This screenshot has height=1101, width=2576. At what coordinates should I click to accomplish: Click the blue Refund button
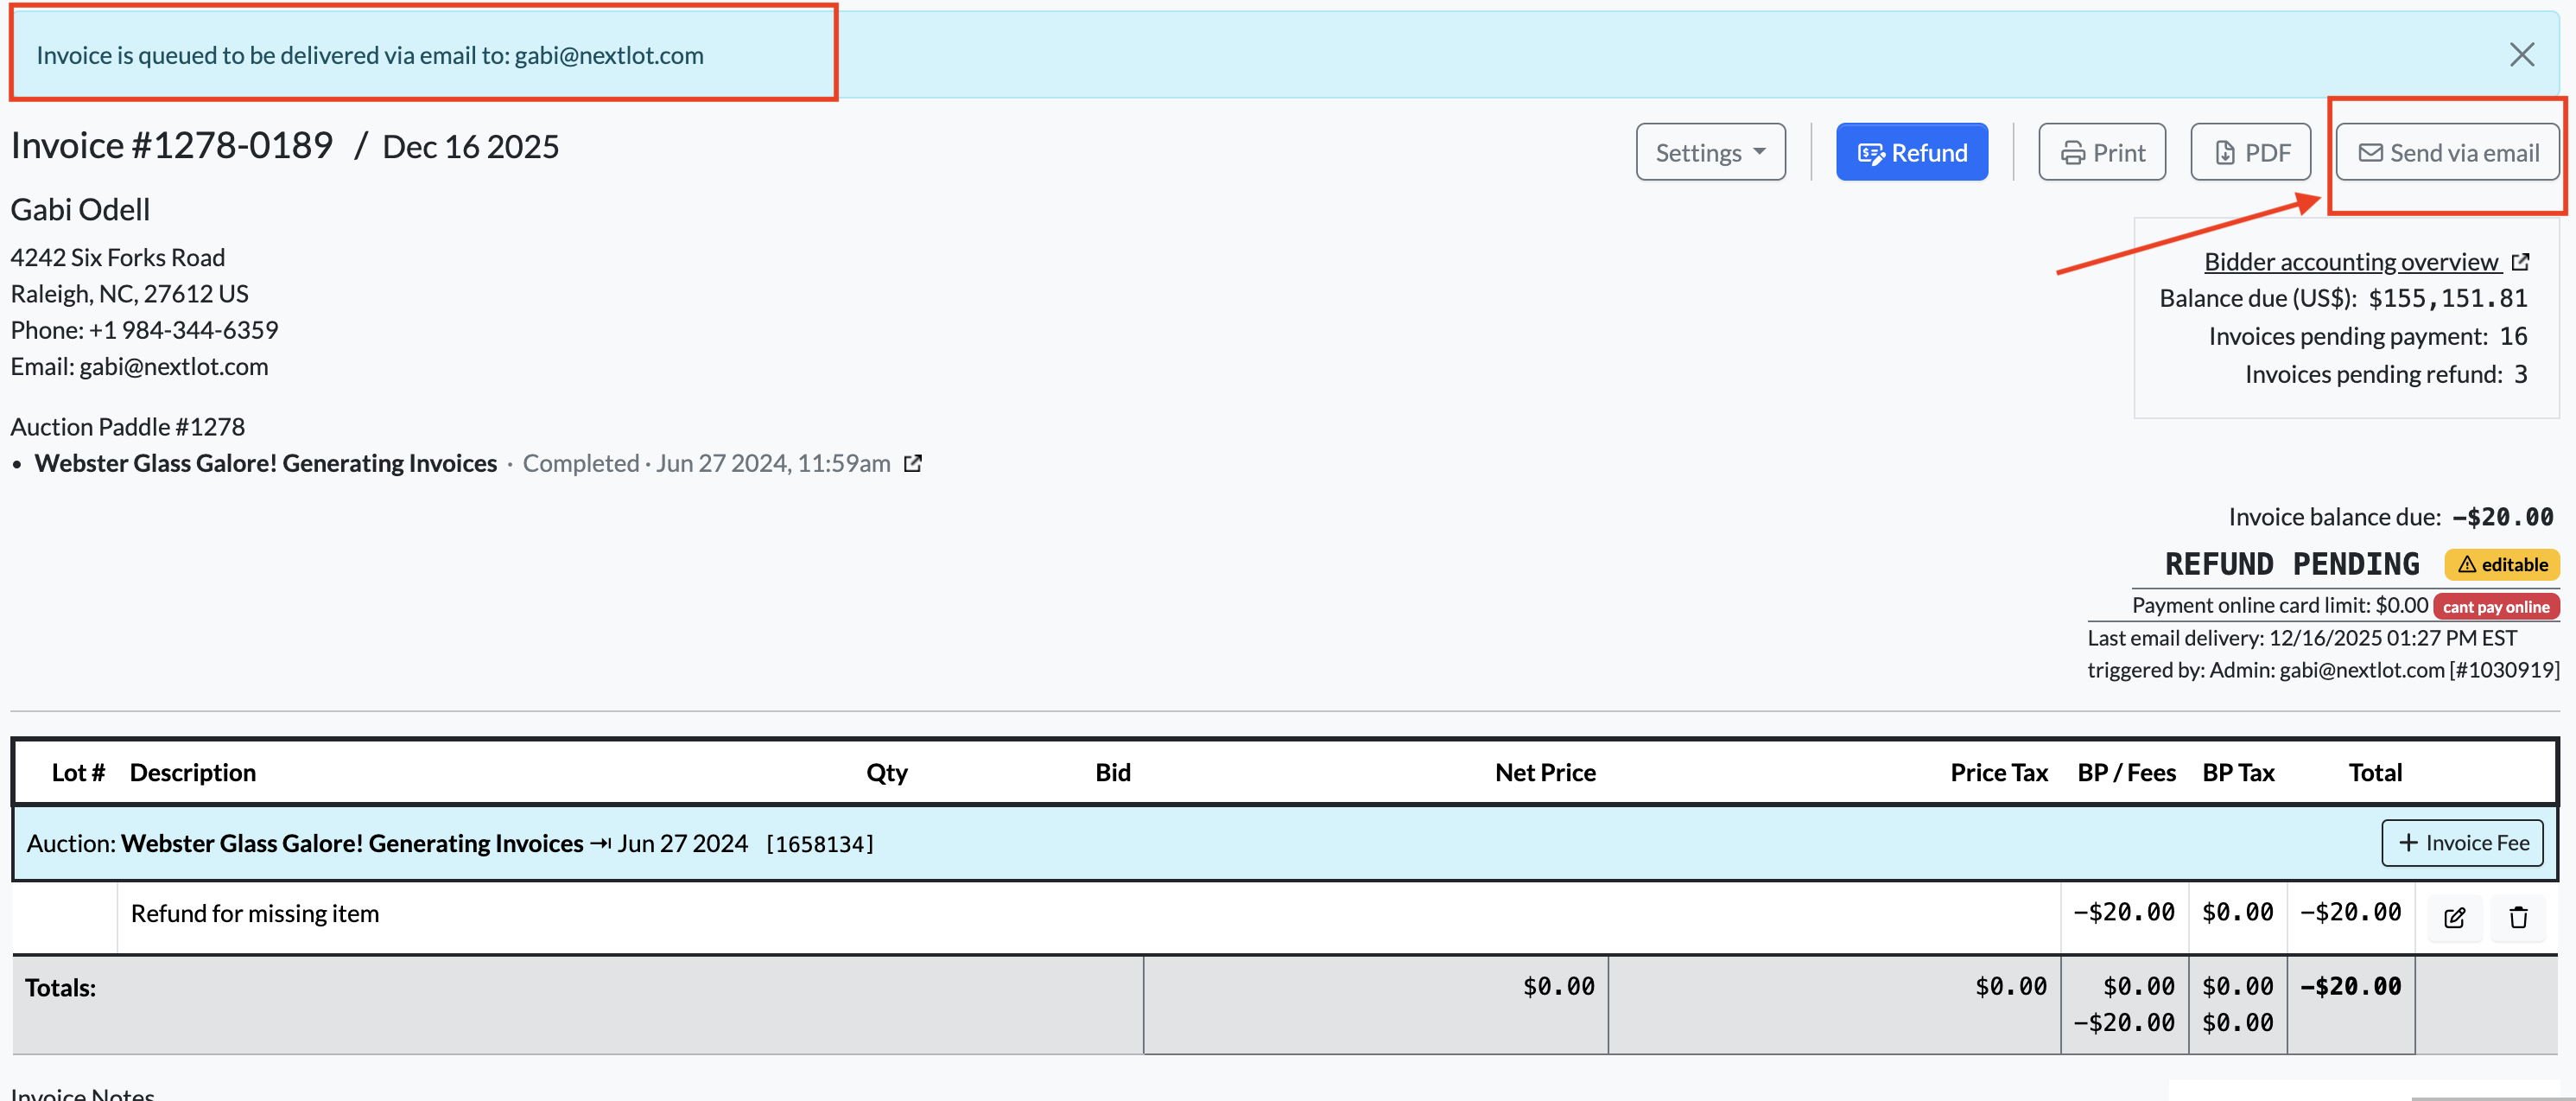[1911, 152]
